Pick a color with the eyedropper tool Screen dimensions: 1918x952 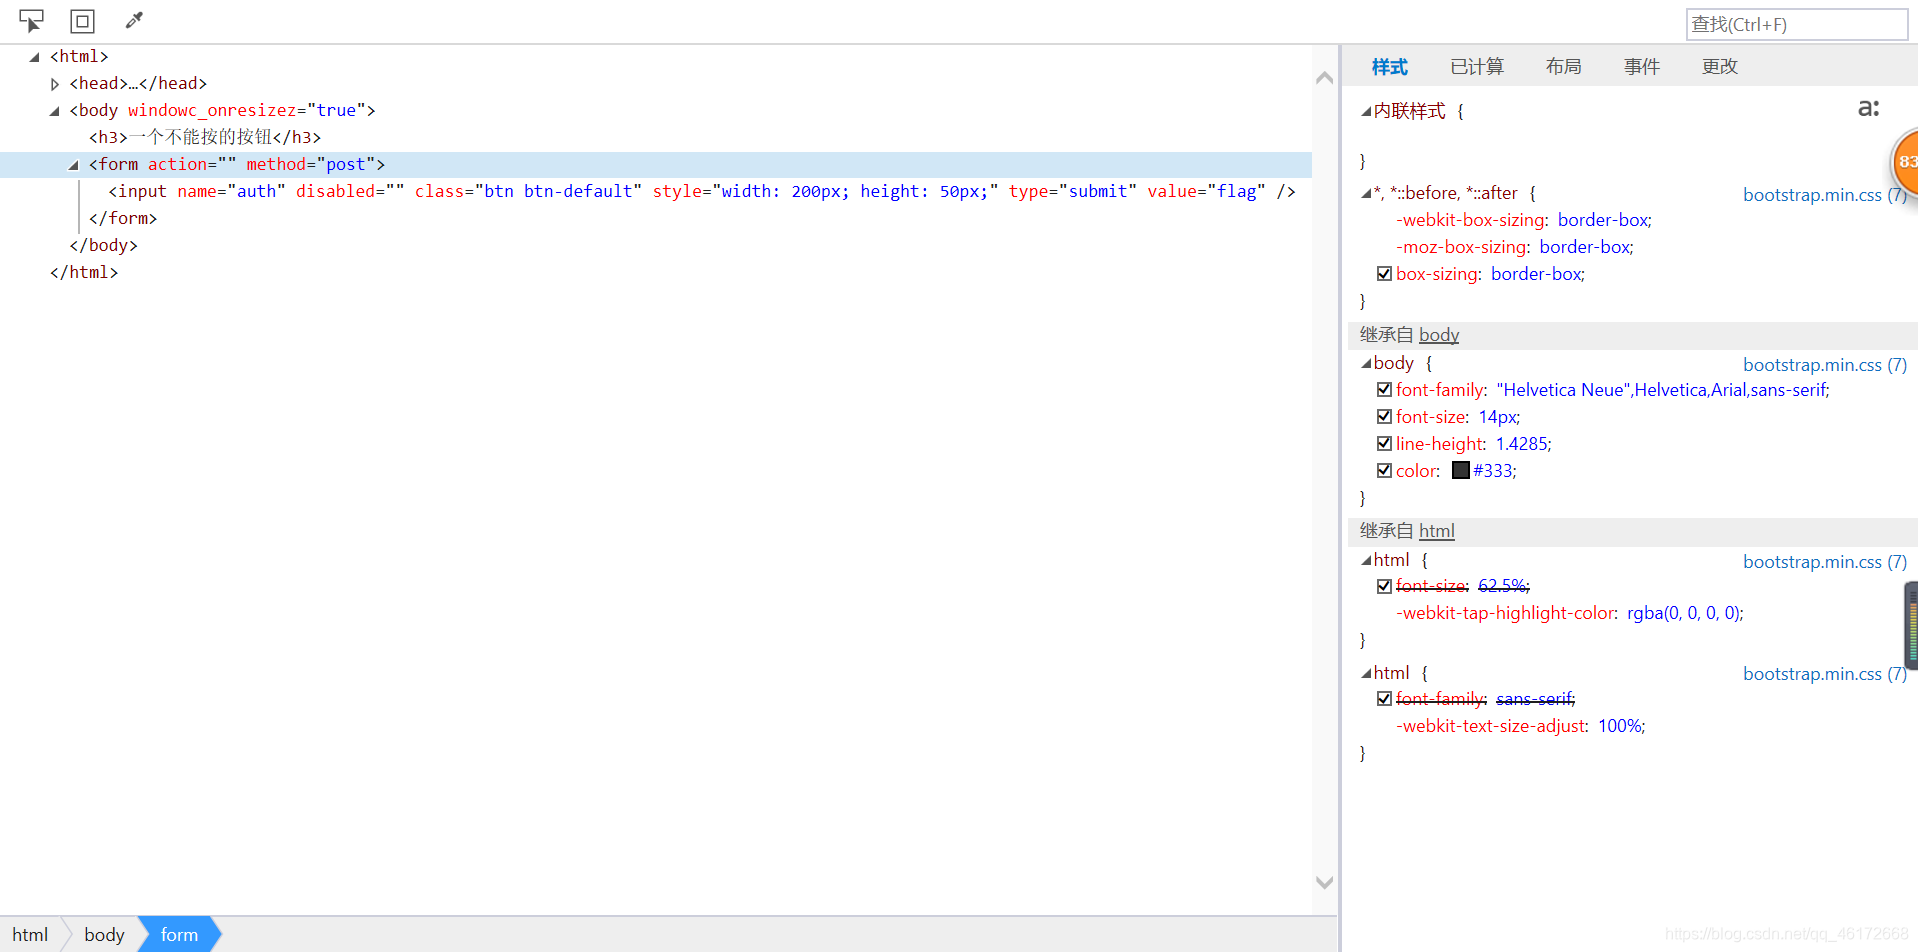click(x=134, y=21)
